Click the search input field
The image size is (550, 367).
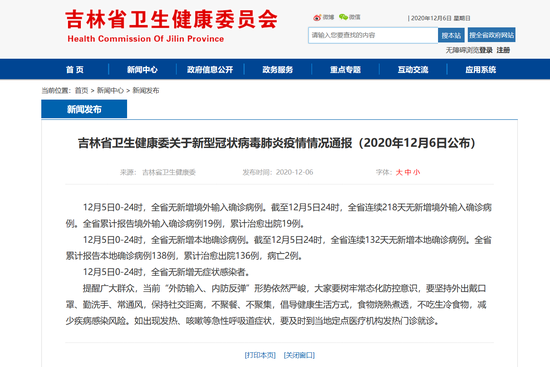click(x=373, y=35)
